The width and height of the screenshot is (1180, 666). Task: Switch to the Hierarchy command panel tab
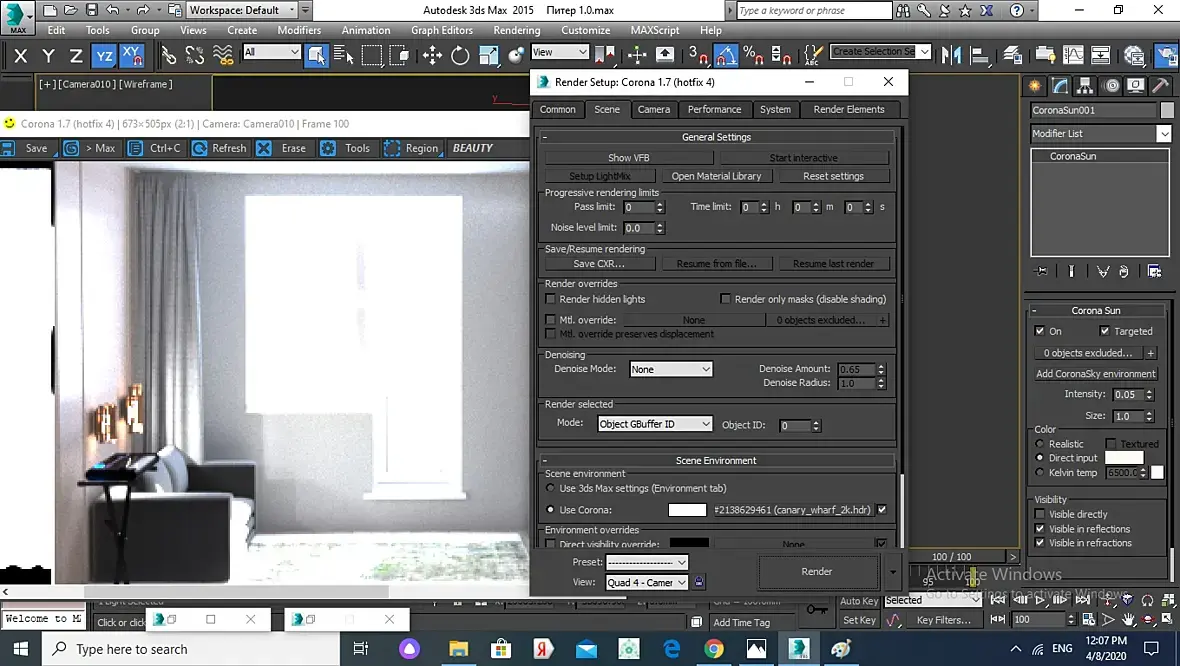[x=1084, y=86]
